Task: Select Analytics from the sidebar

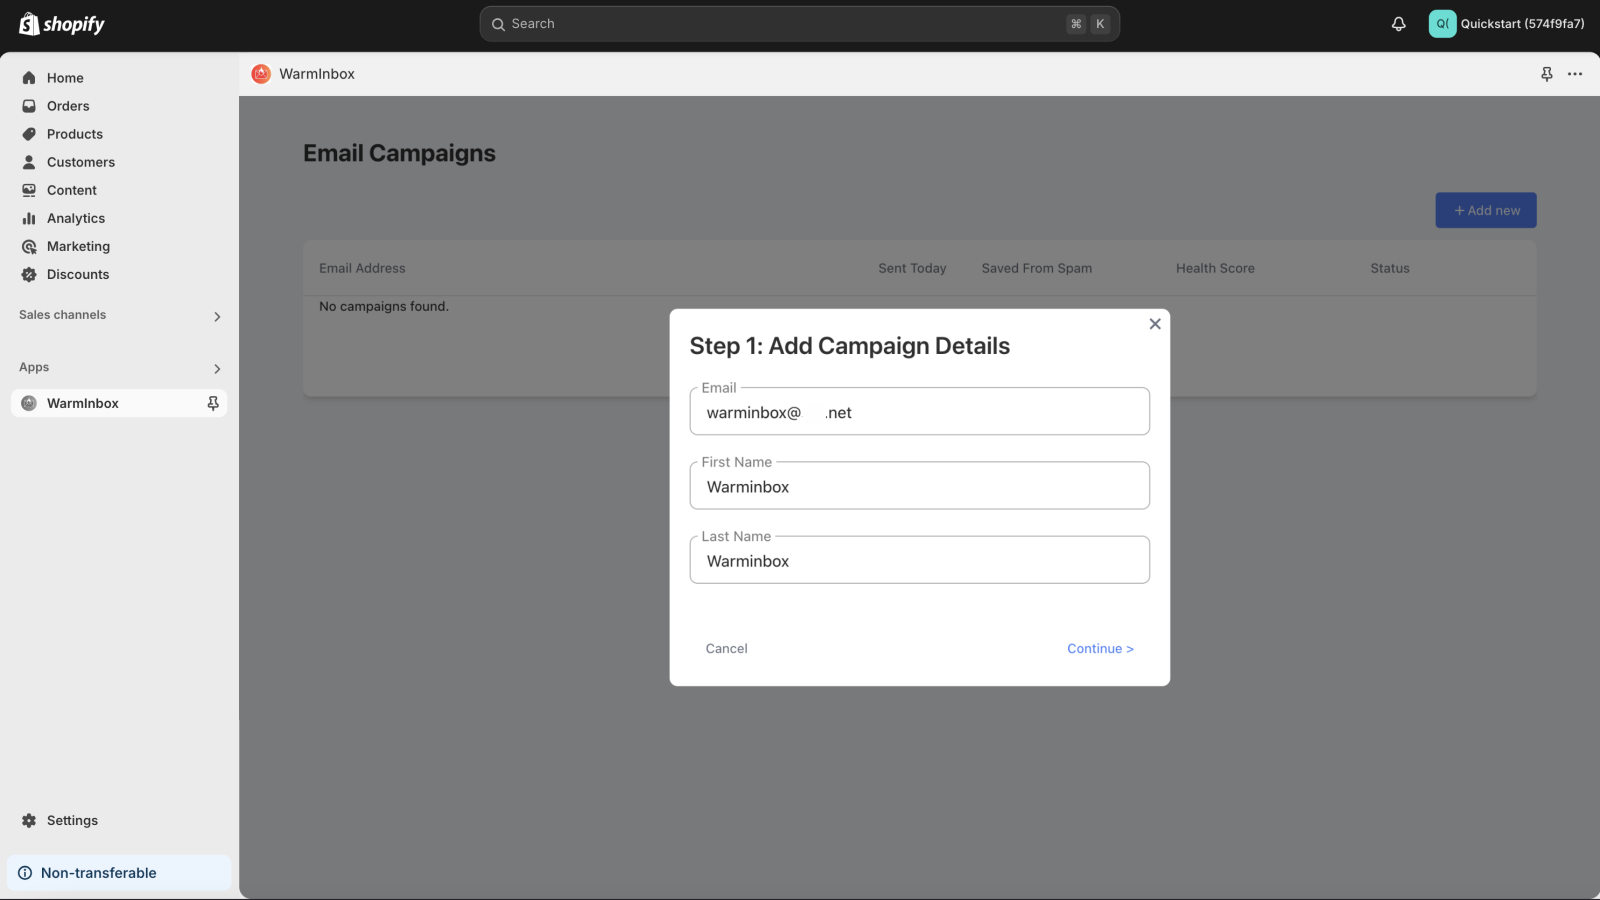Action: pyautogui.click(x=76, y=218)
